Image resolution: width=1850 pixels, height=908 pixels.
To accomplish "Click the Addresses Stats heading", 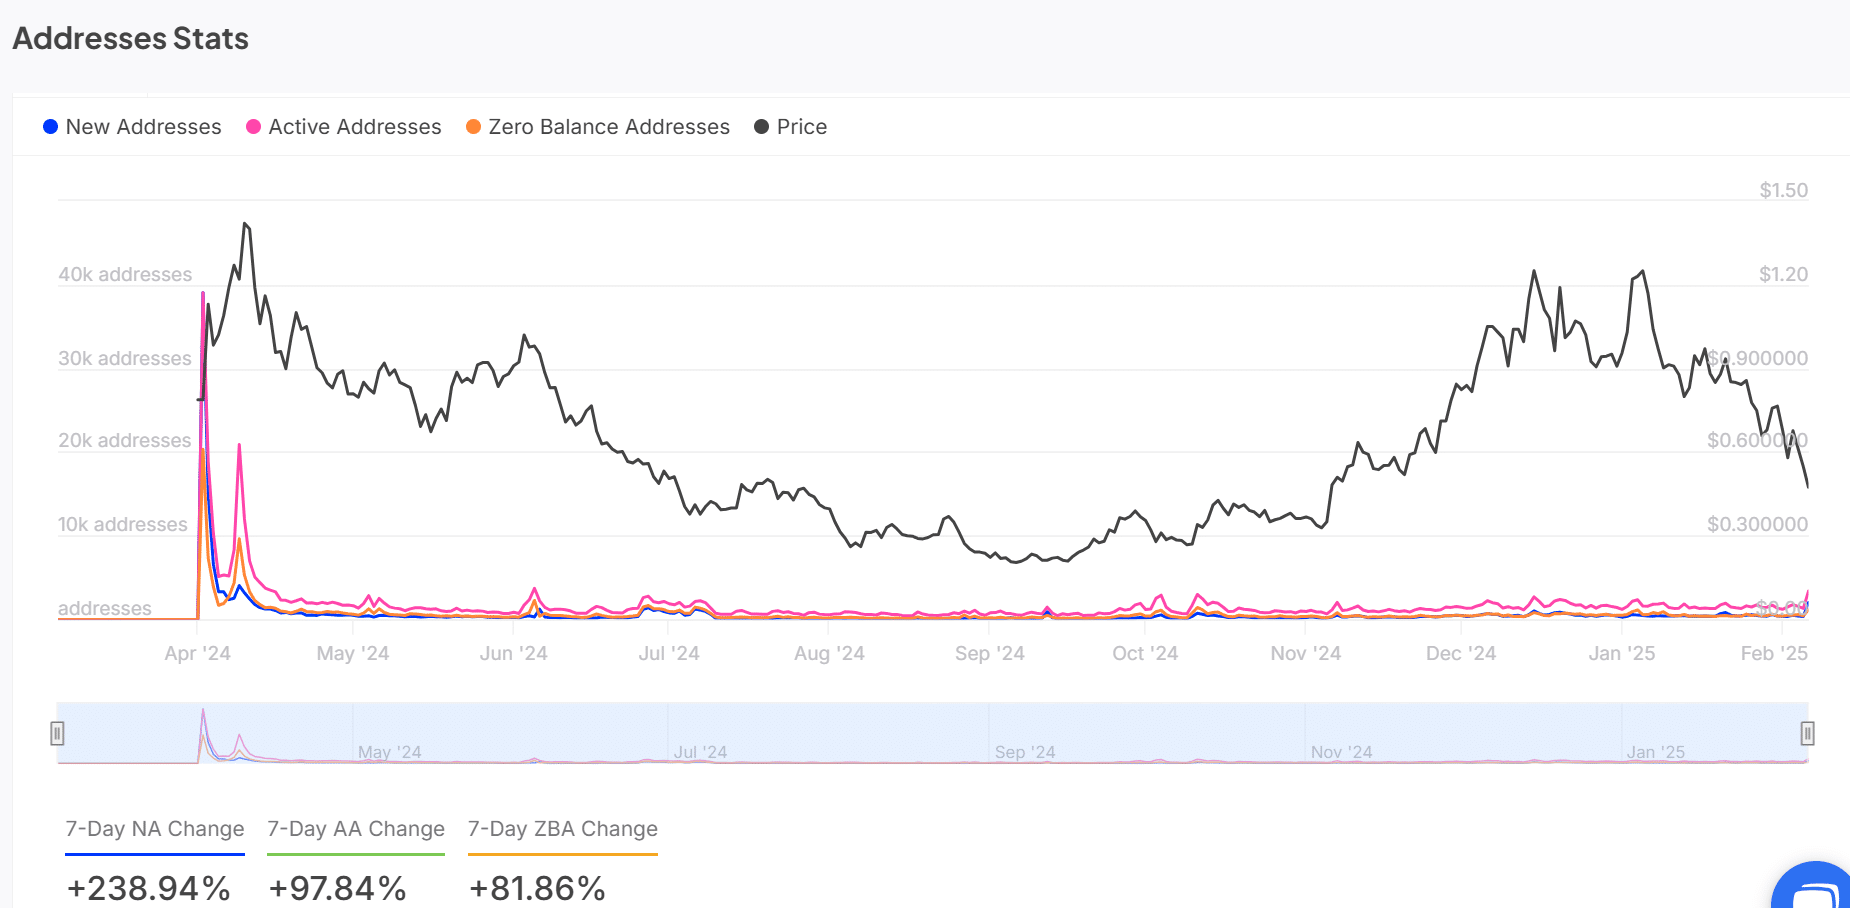I will pyautogui.click(x=131, y=39).
